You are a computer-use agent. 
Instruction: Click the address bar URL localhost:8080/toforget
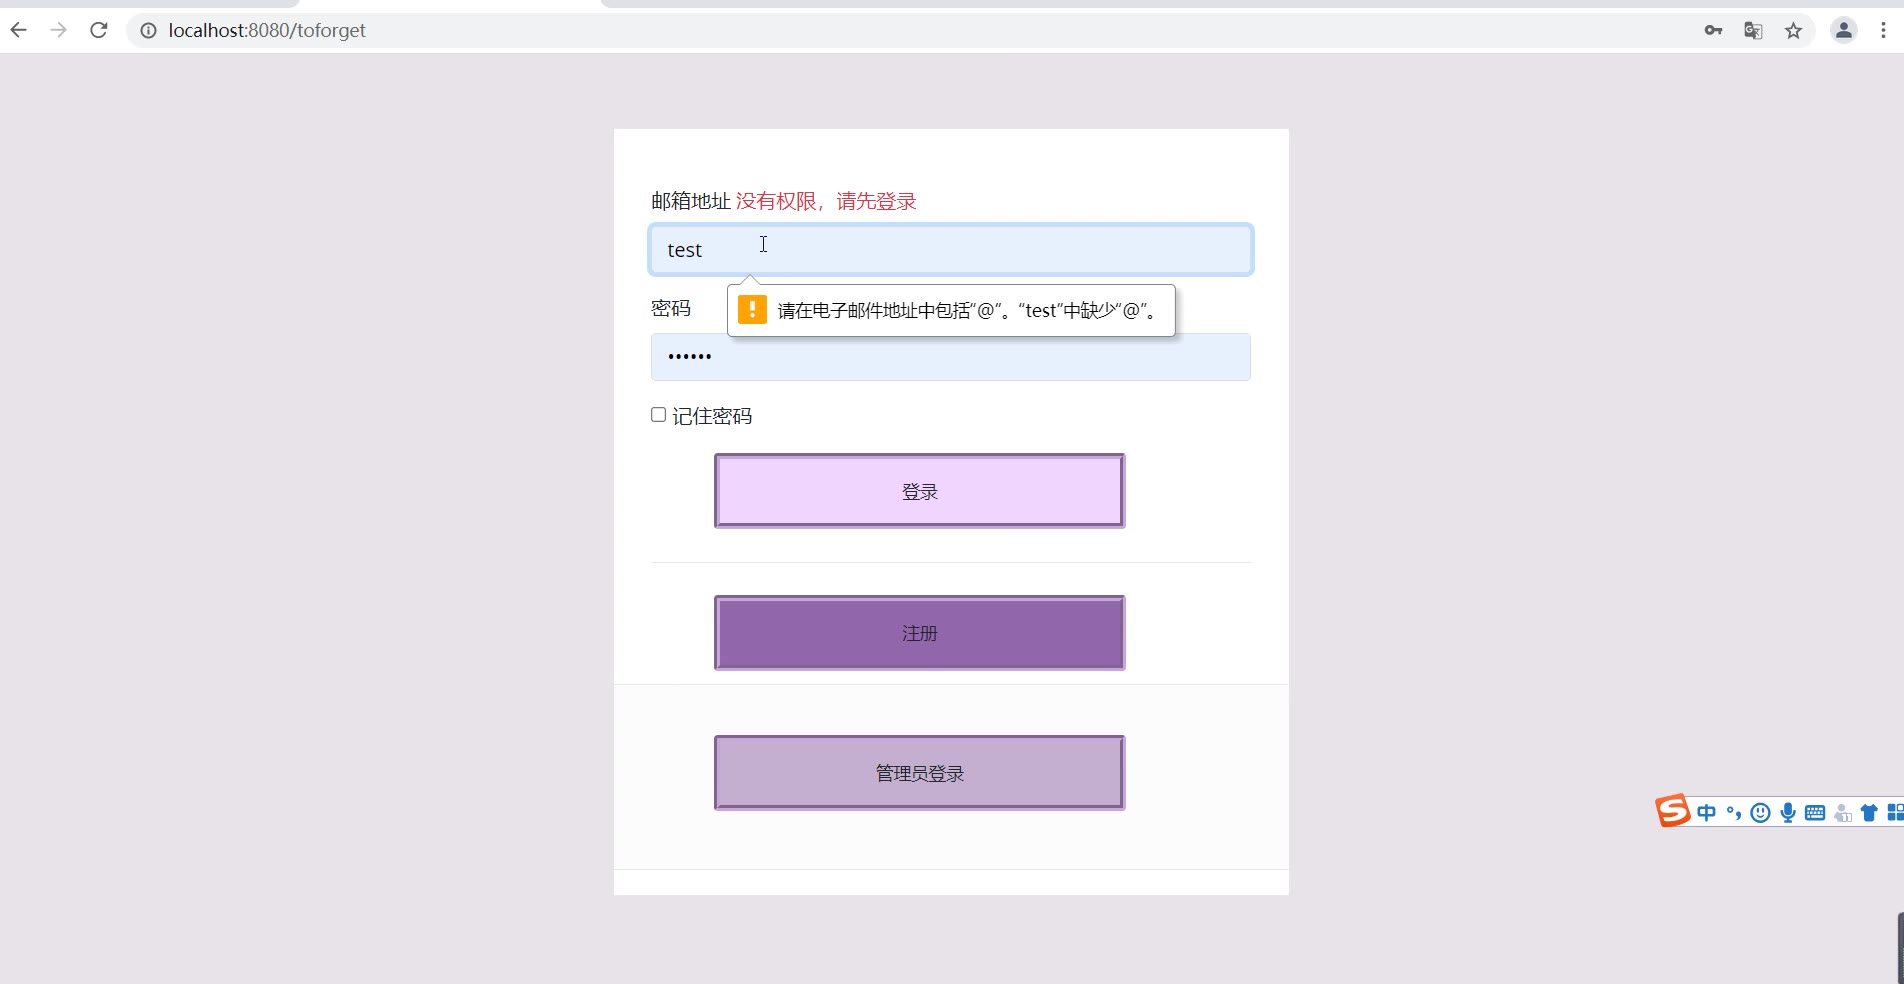(267, 31)
